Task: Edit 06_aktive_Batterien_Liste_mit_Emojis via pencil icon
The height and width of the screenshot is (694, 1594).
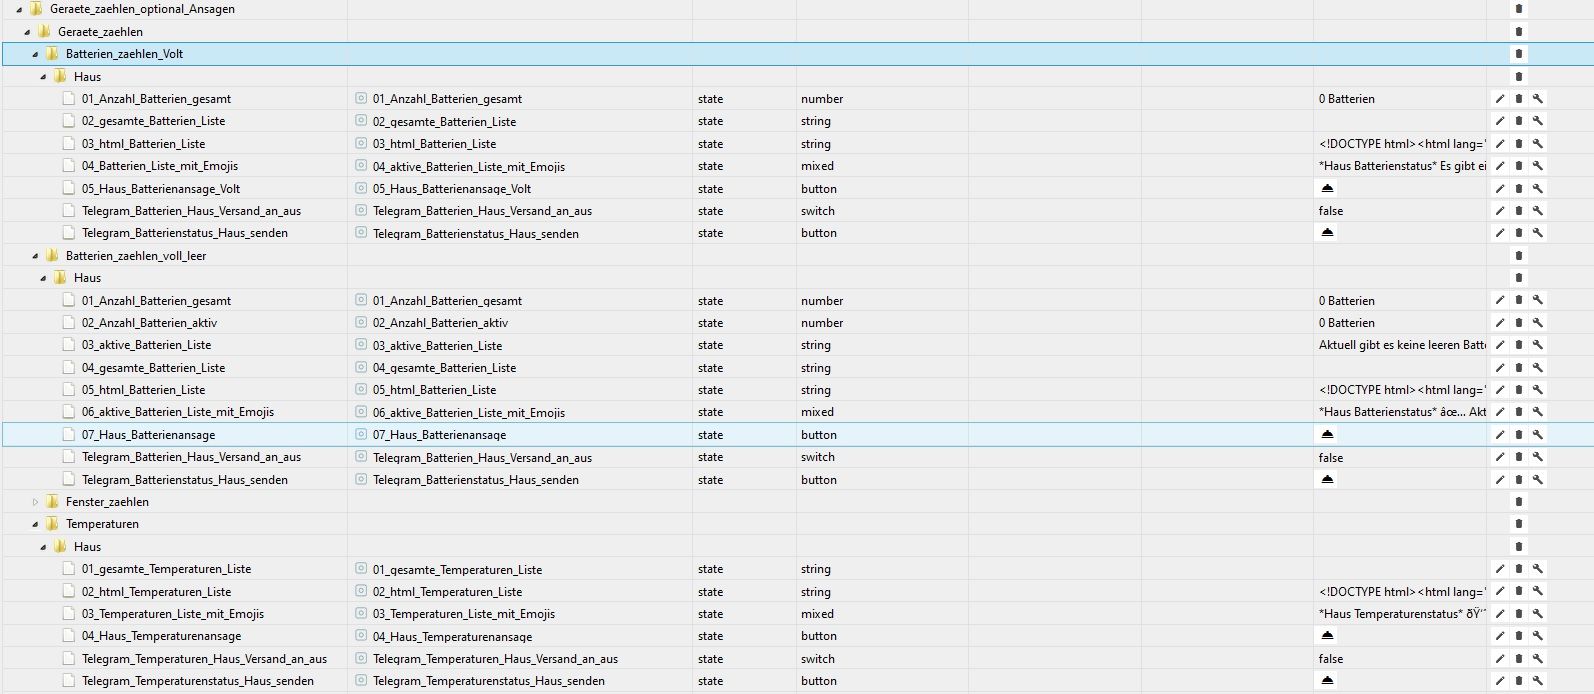Action: (x=1500, y=412)
